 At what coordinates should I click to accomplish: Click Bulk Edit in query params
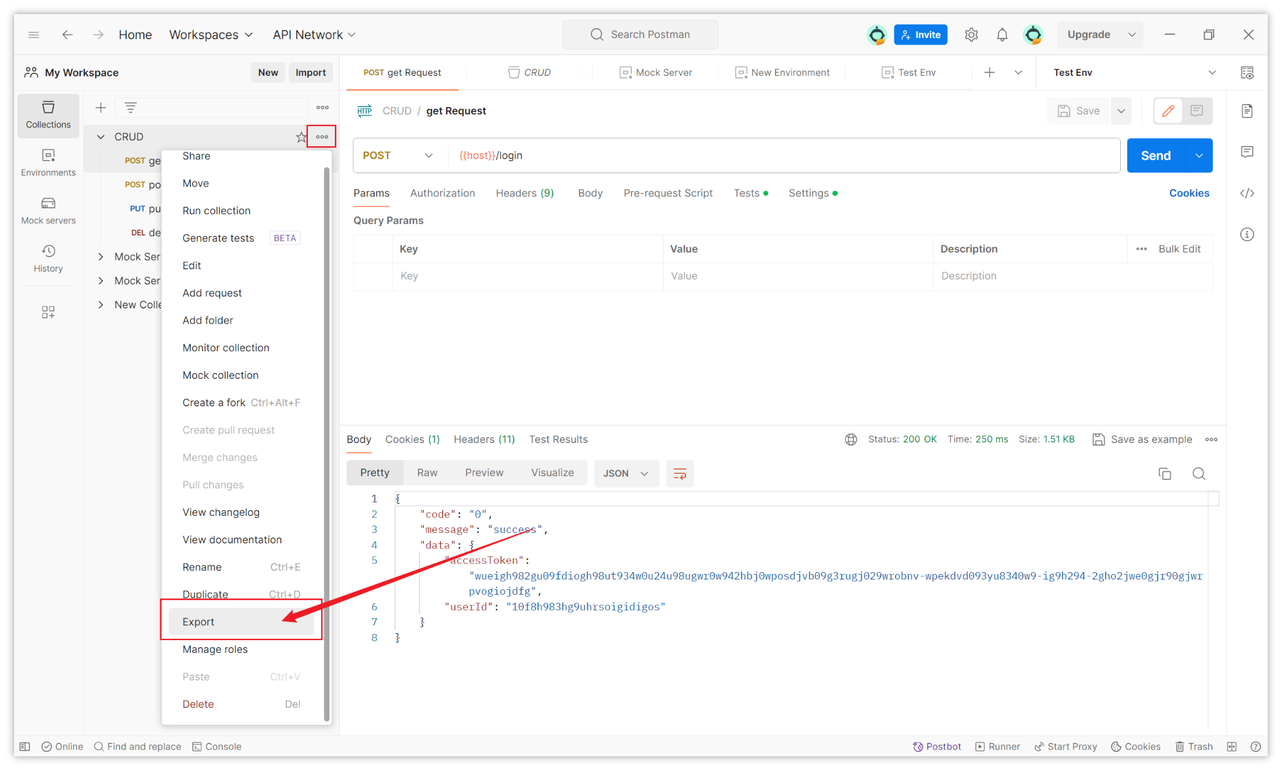[x=1179, y=249]
